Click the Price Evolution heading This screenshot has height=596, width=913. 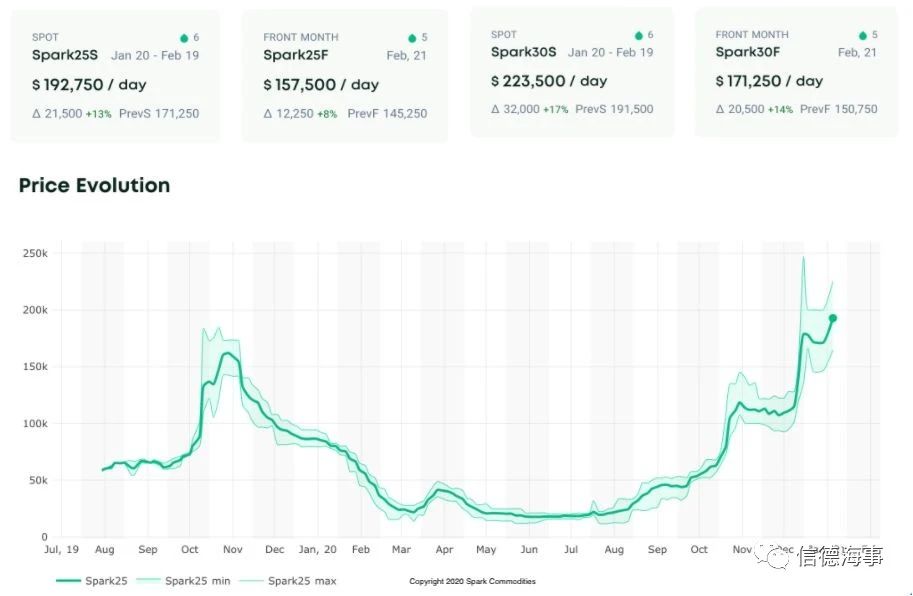click(94, 185)
